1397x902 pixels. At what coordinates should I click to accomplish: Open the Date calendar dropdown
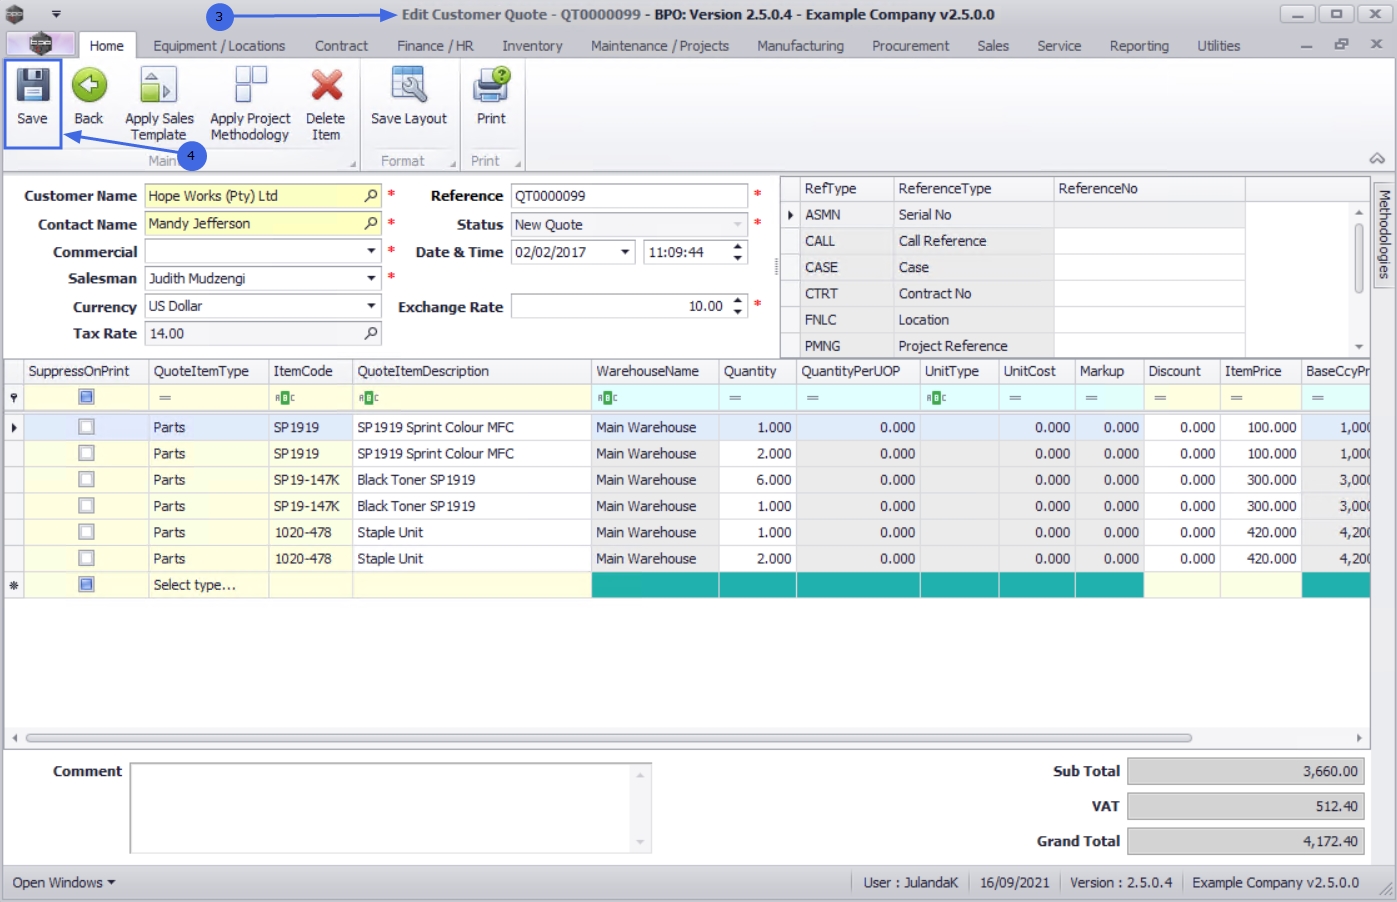tap(625, 252)
